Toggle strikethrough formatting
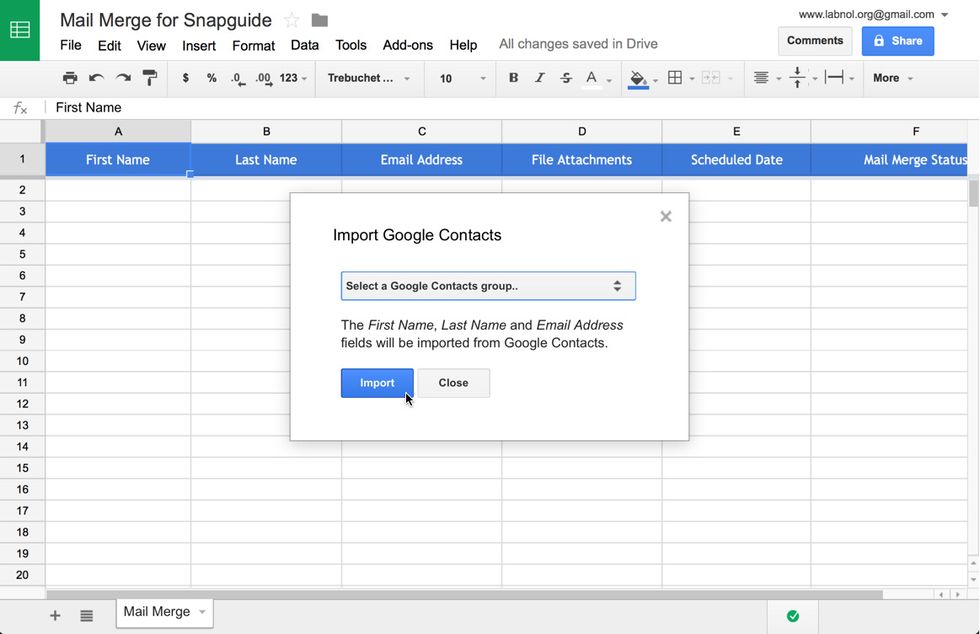 [x=565, y=78]
